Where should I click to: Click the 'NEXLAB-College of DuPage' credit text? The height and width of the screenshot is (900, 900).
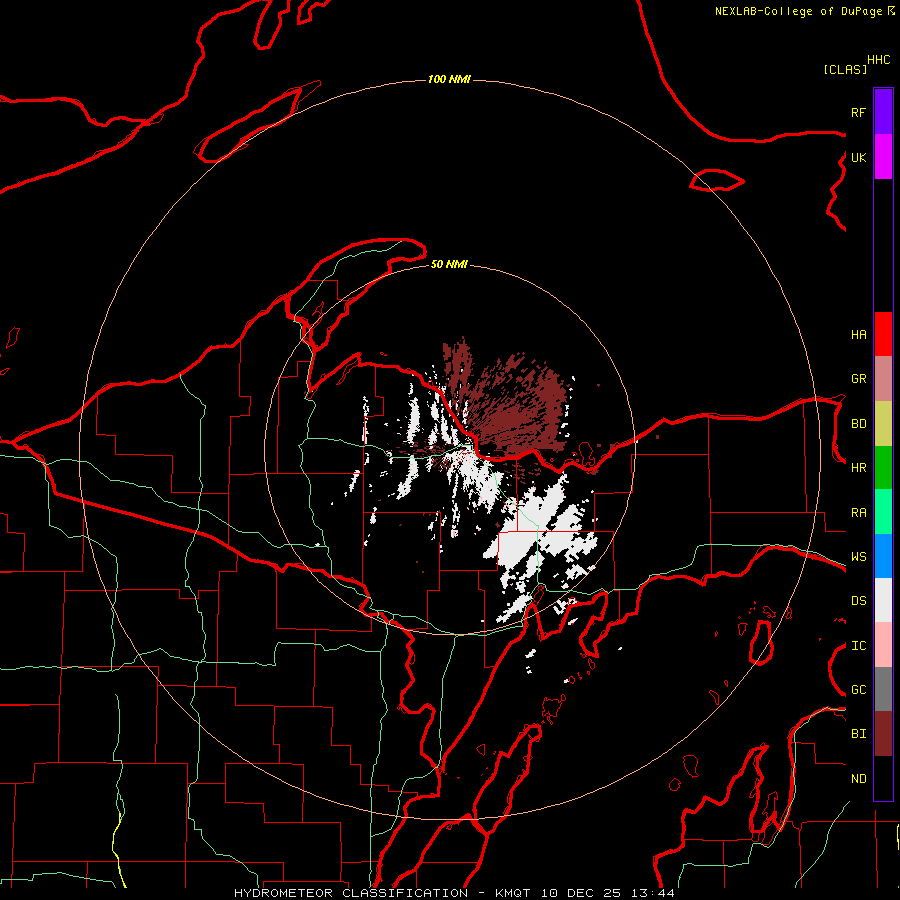click(x=798, y=11)
